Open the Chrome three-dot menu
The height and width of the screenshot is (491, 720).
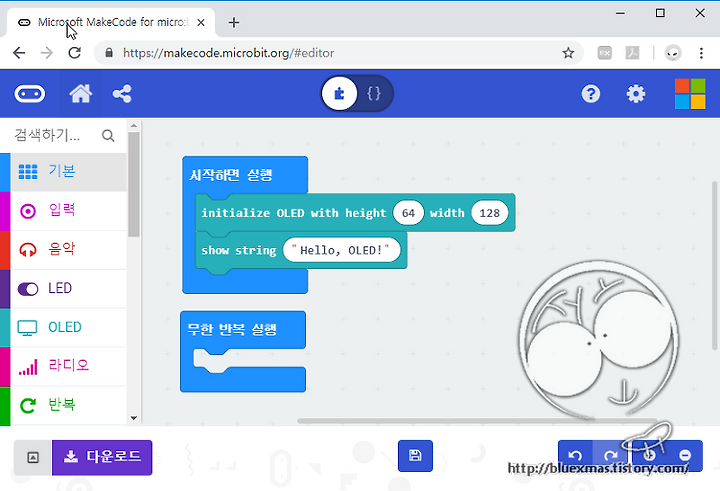701,53
